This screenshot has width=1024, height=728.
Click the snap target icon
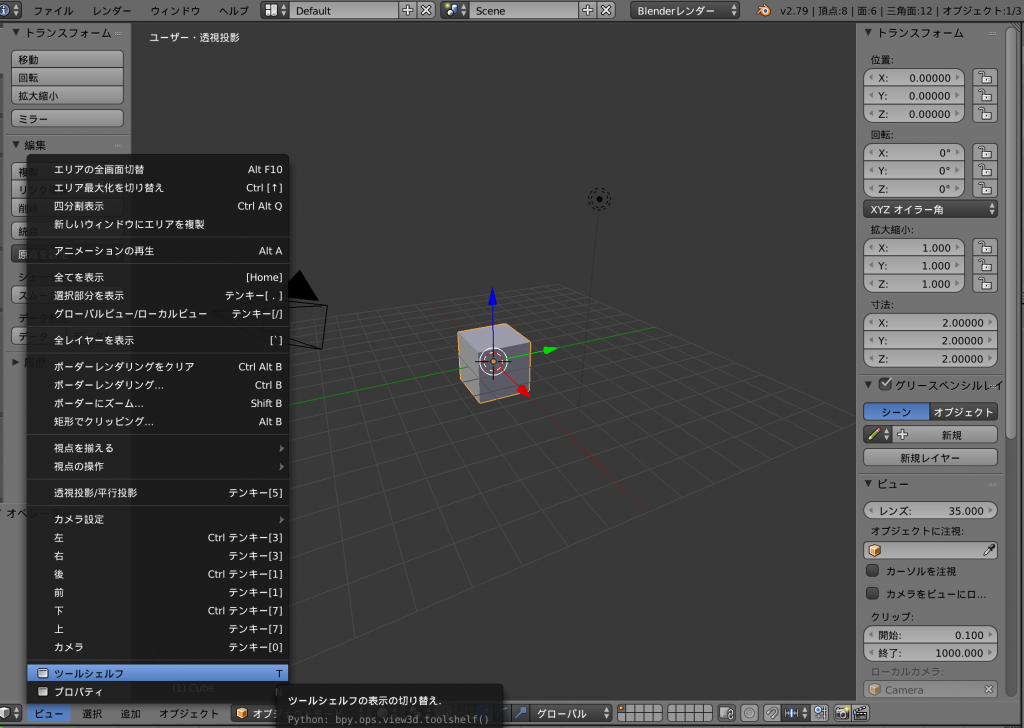(x=820, y=713)
